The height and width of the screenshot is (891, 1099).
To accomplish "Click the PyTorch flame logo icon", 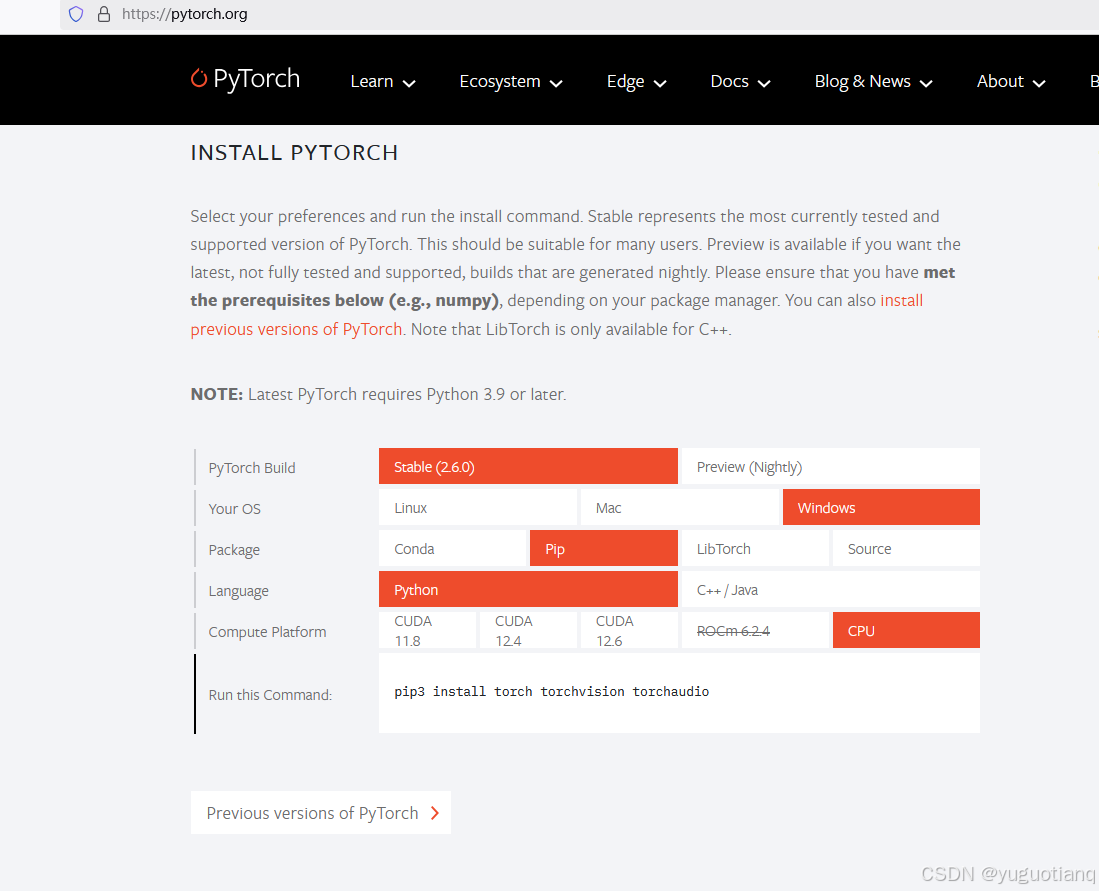I will (199, 78).
